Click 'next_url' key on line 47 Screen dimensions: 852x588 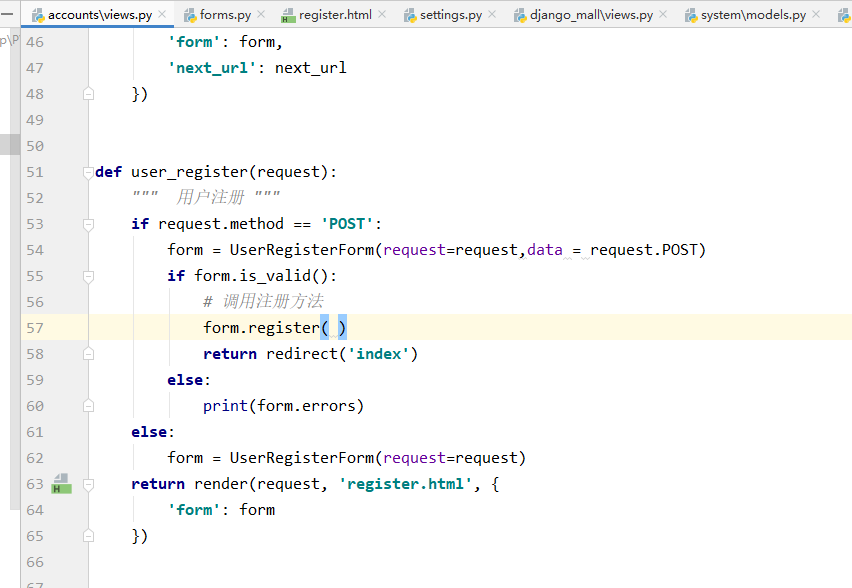211,68
